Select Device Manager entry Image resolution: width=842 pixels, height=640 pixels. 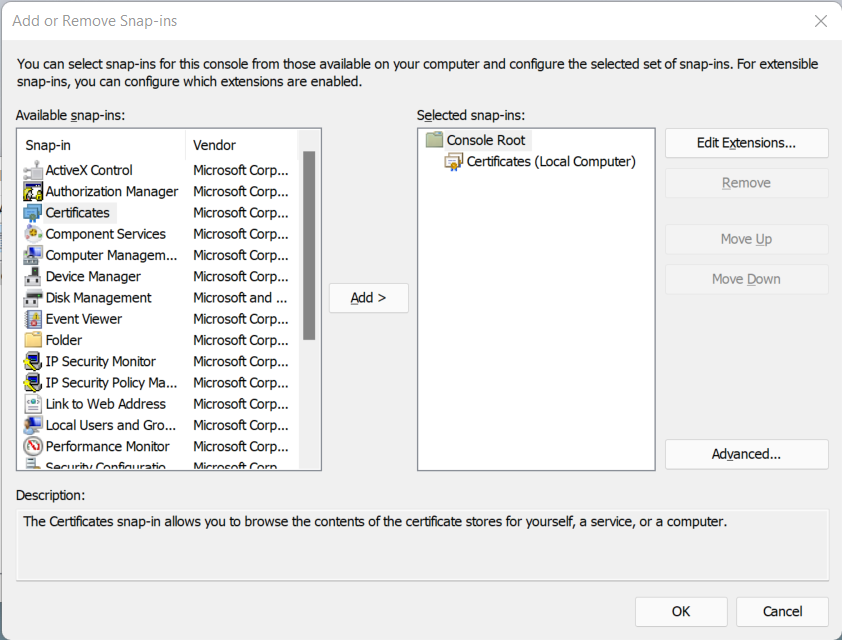[x=93, y=277]
